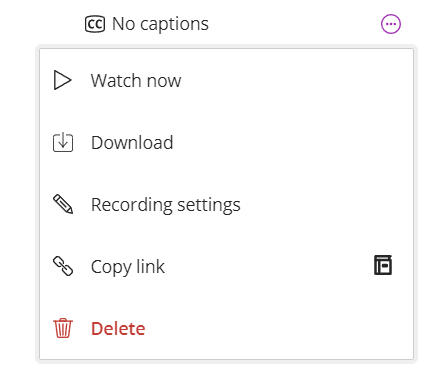Open the recording options ellipsis button
Viewport: 436px width, 373px height.
pos(391,24)
